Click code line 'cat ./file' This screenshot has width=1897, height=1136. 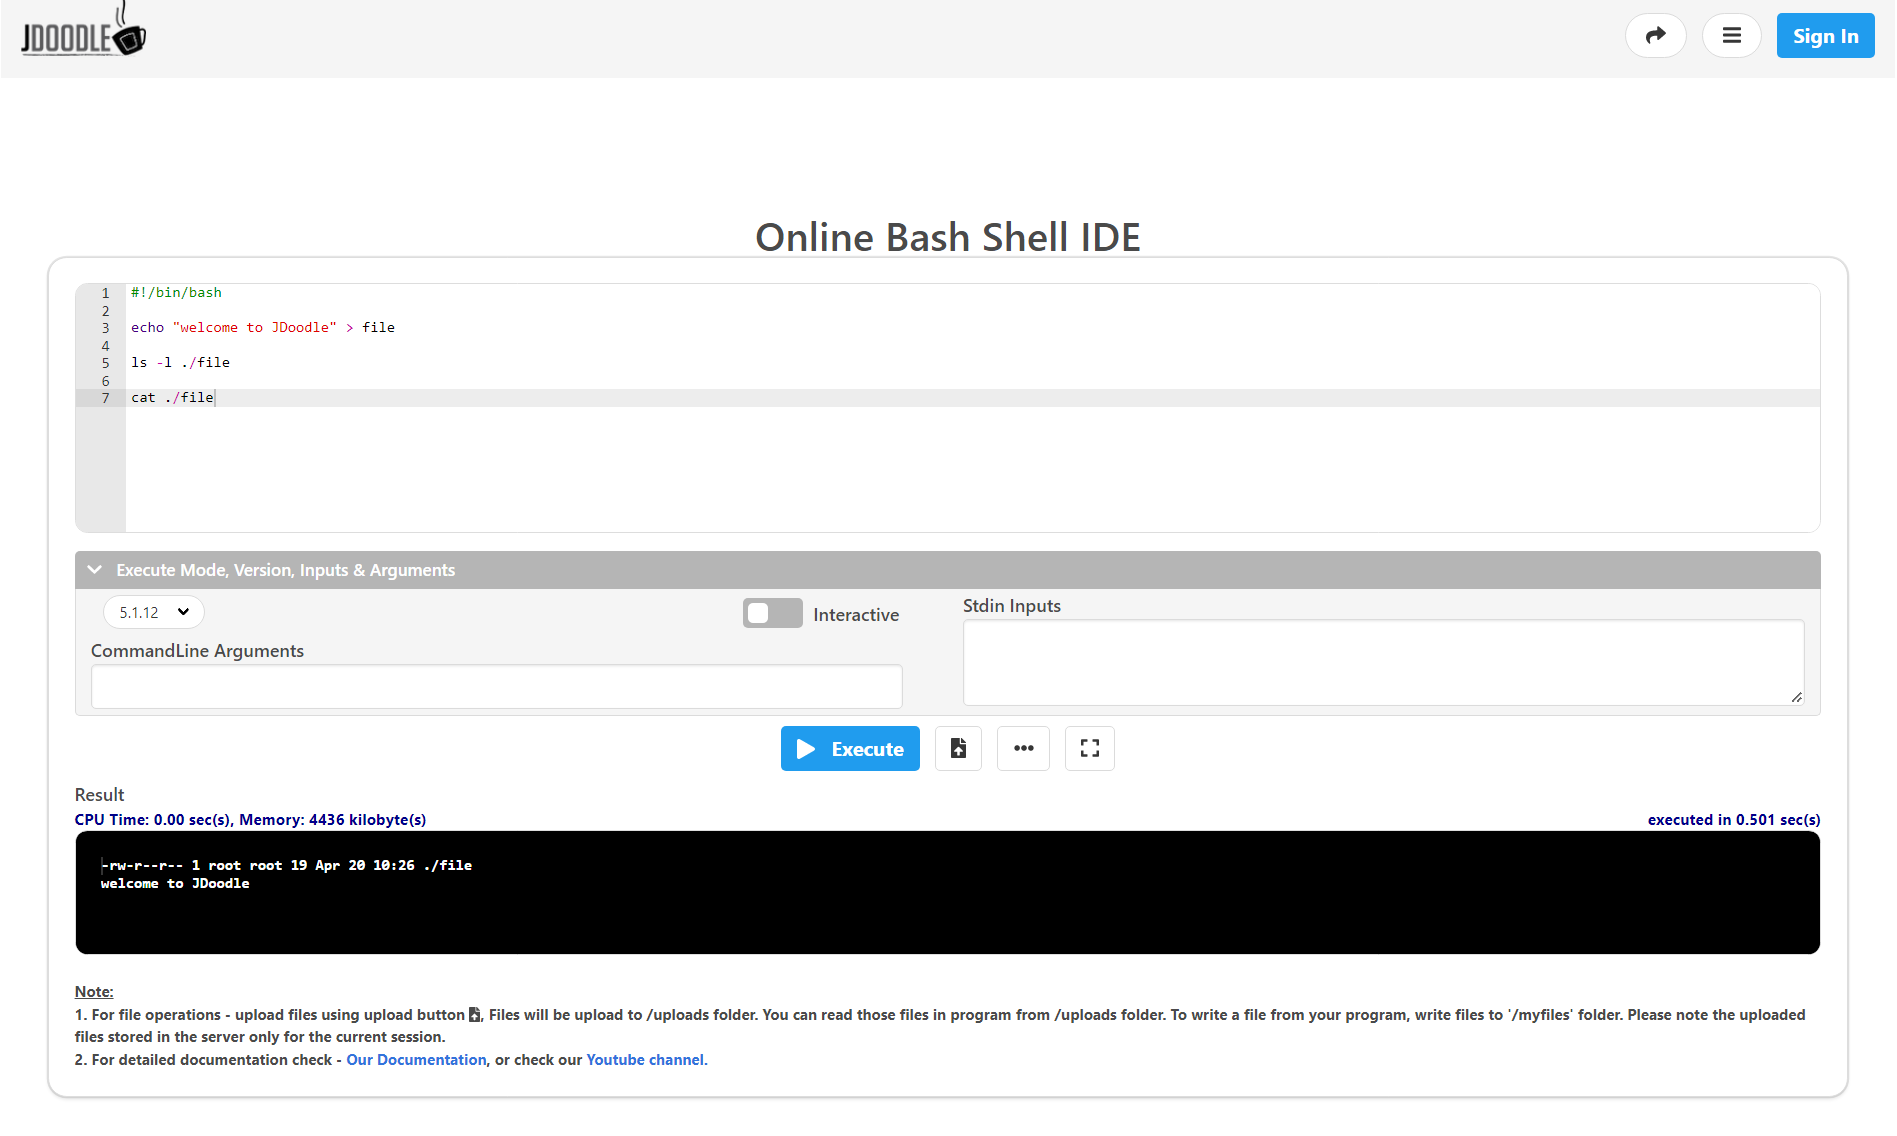click(172, 398)
